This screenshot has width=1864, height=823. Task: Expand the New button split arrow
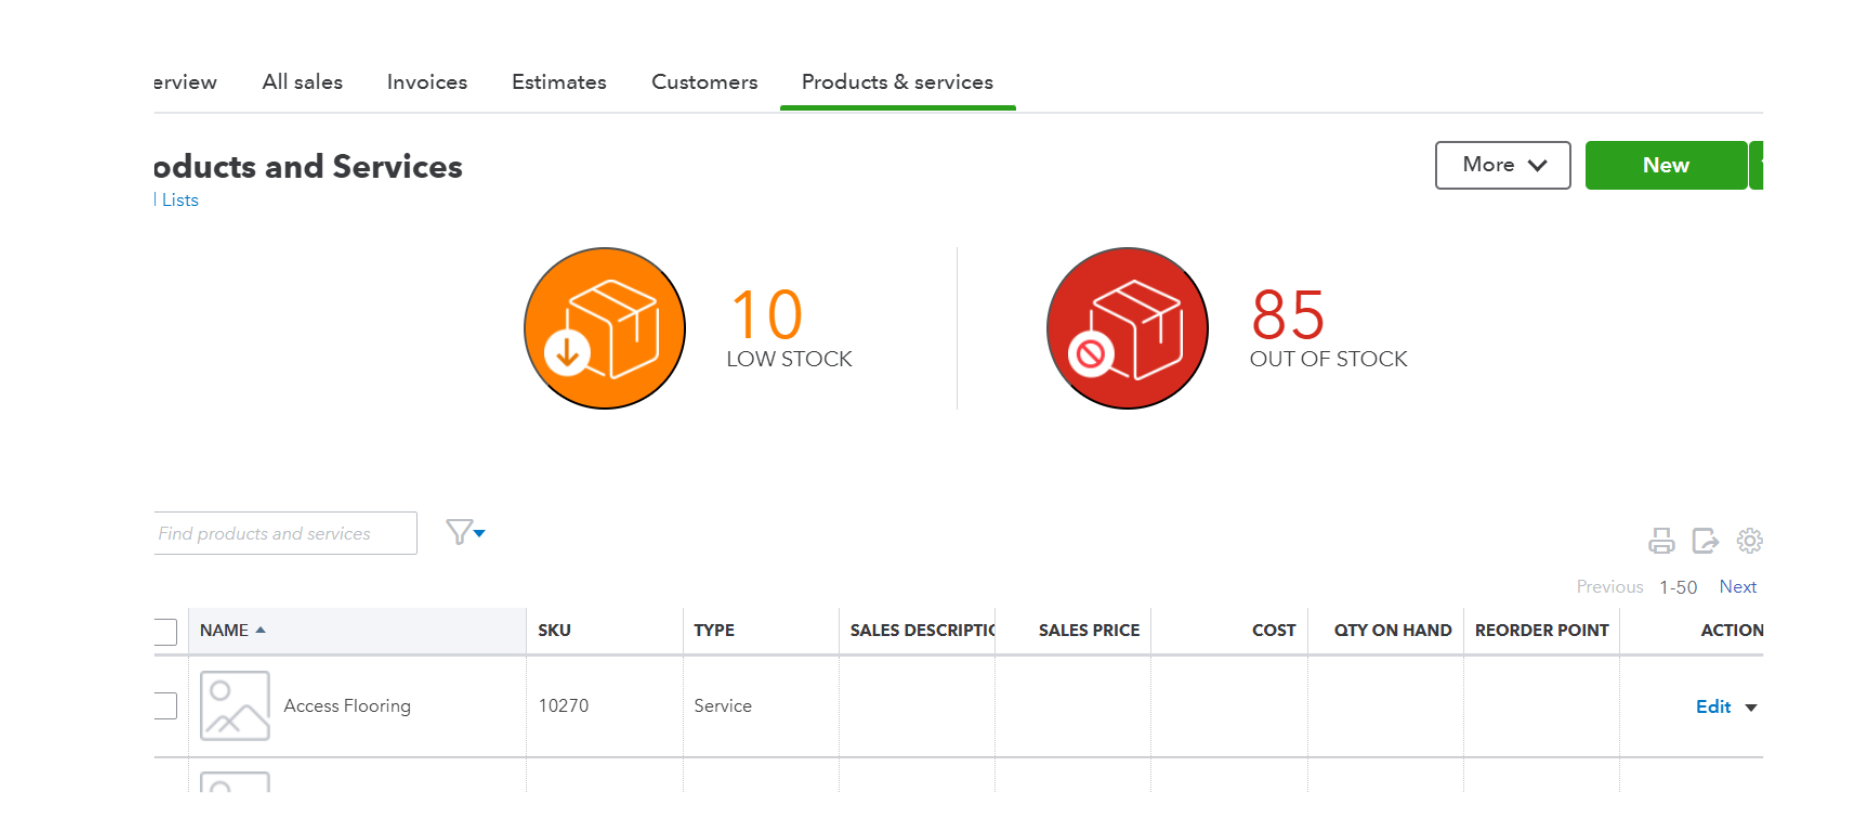(1757, 165)
